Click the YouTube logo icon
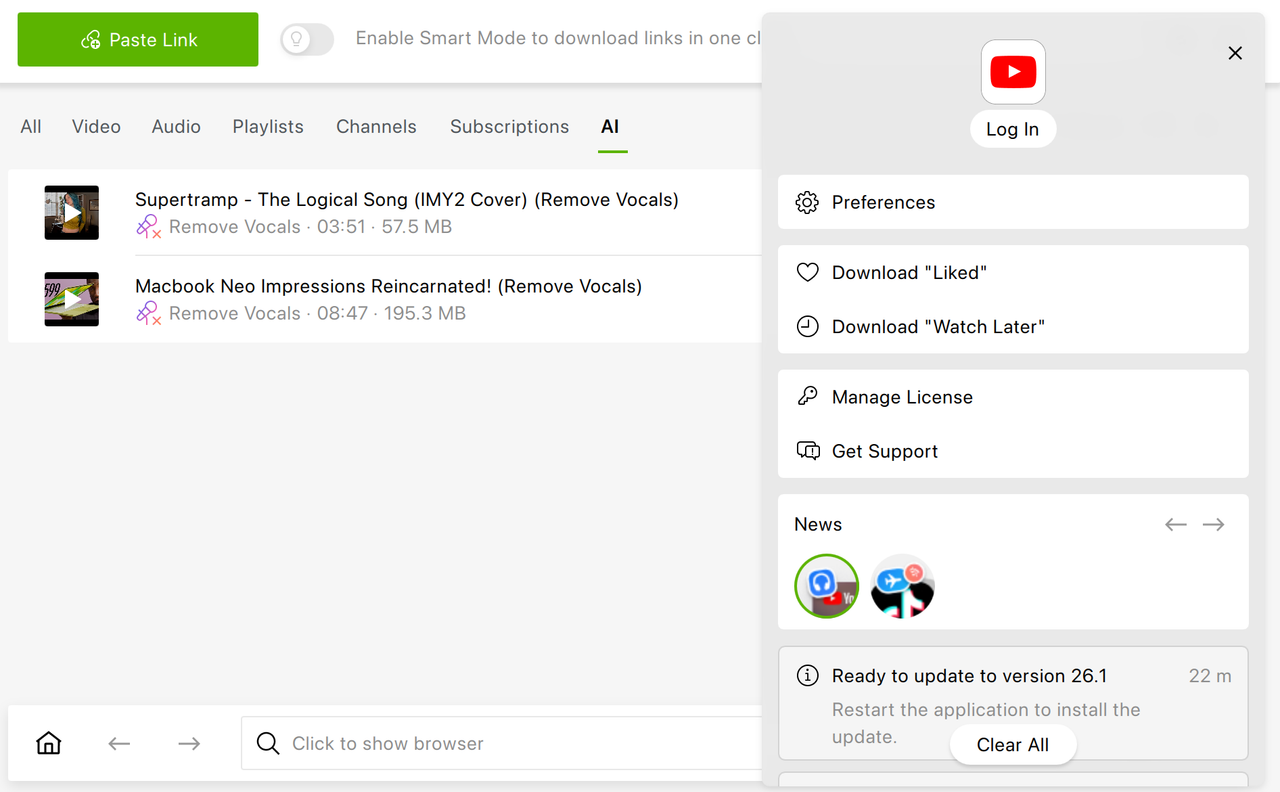This screenshot has width=1280, height=792. point(1013,72)
